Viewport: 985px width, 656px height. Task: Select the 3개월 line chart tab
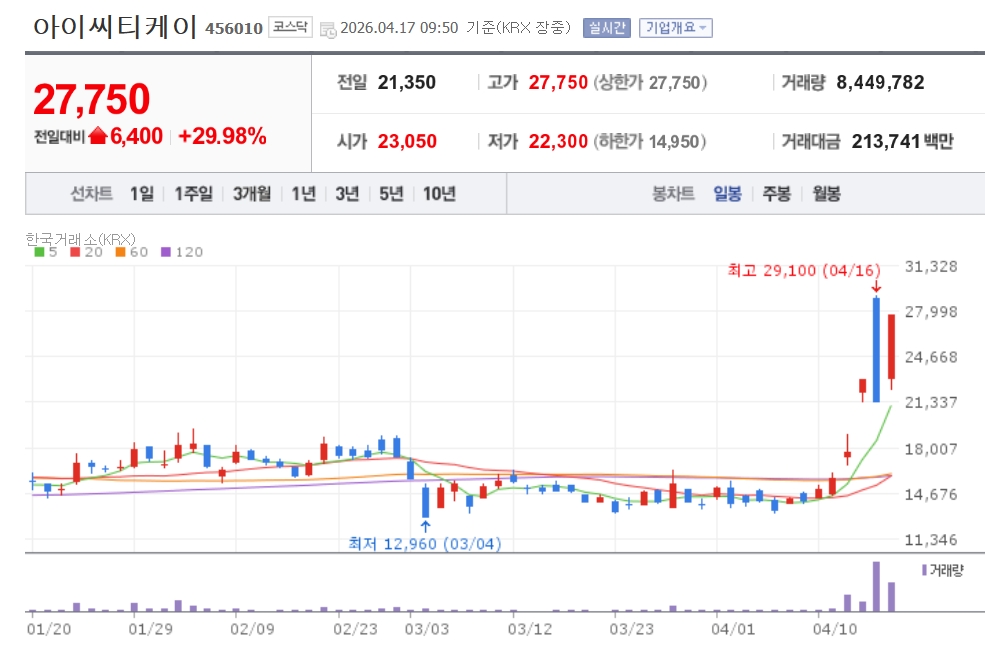tap(252, 194)
